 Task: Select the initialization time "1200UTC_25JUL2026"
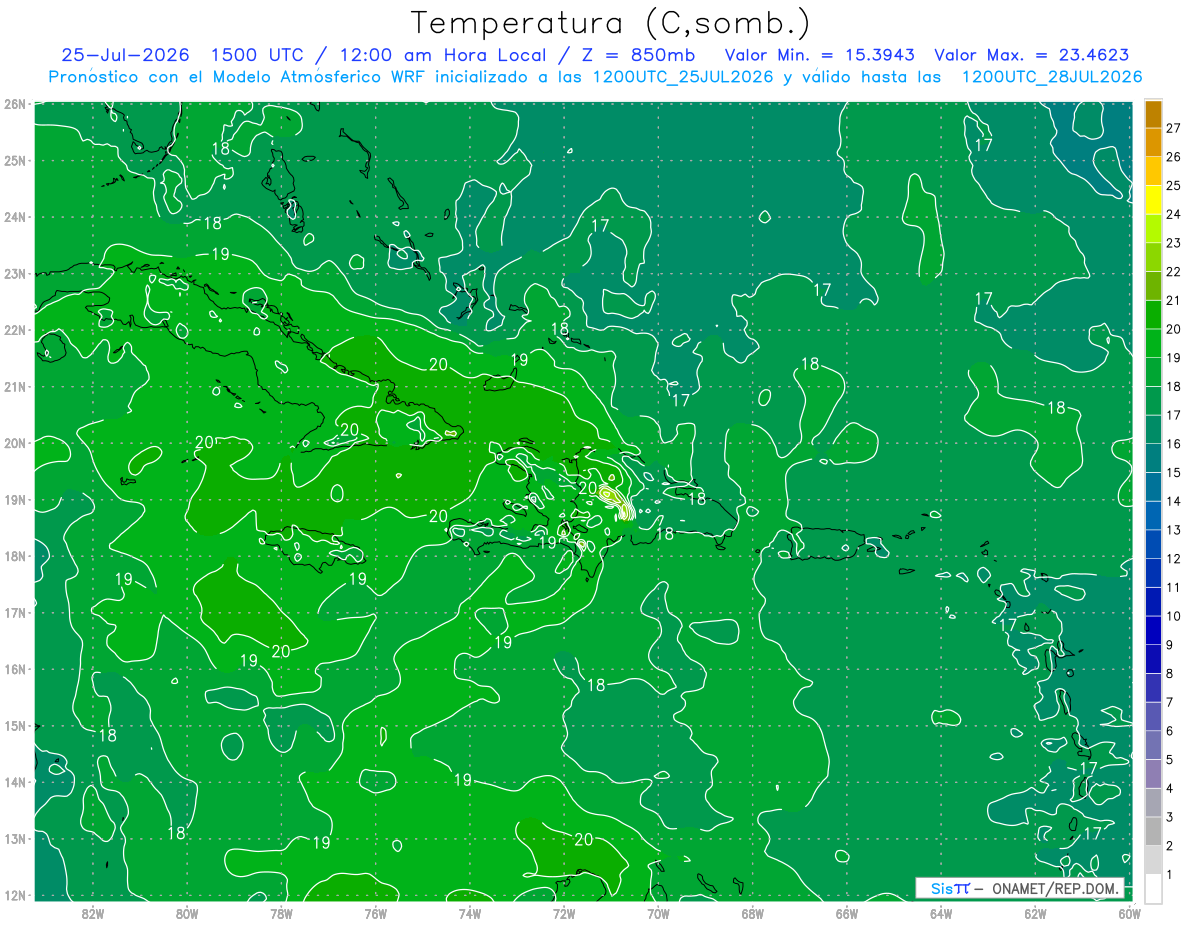click(683, 77)
